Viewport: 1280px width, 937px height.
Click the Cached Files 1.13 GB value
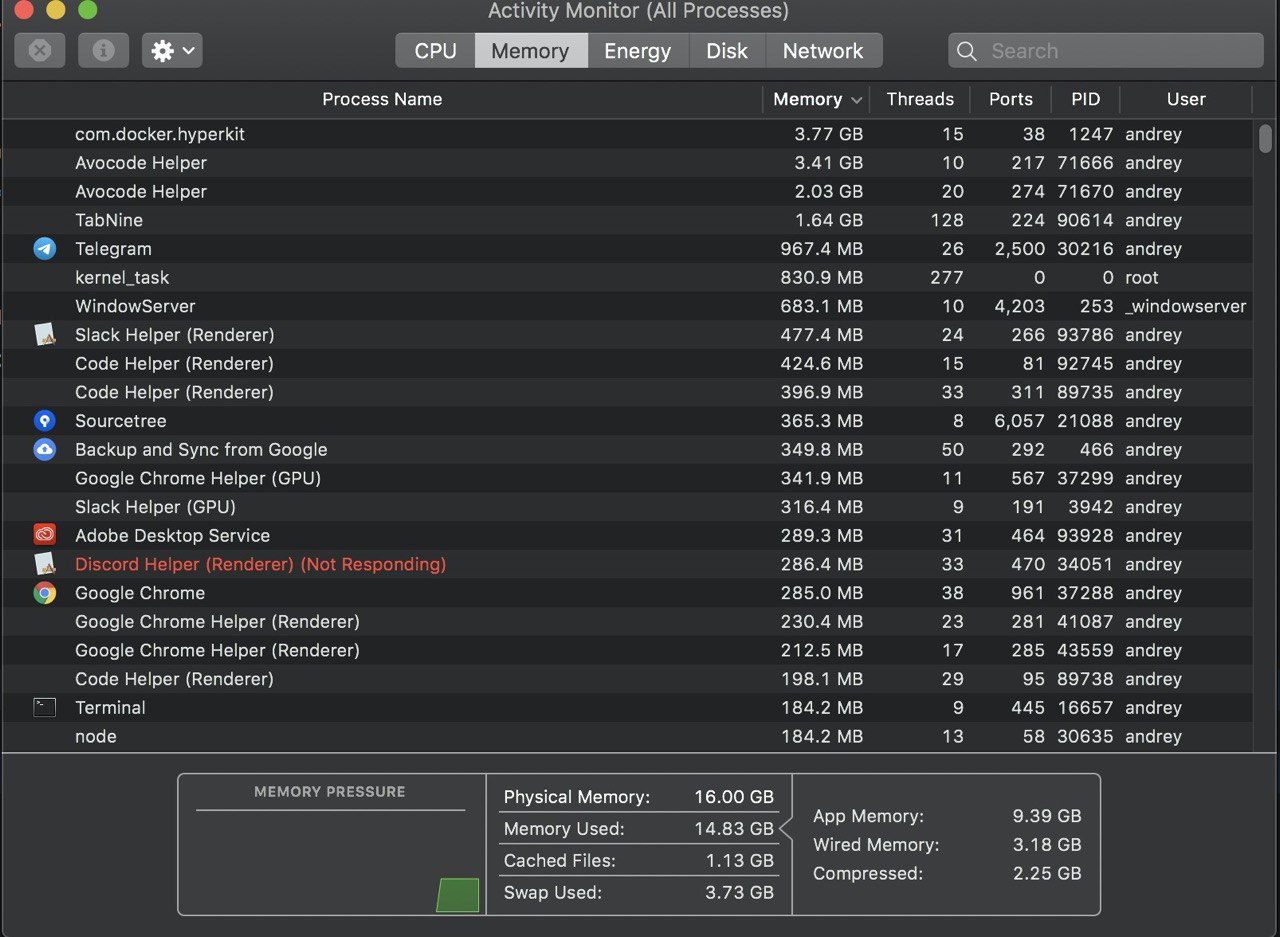coord(739,861)
